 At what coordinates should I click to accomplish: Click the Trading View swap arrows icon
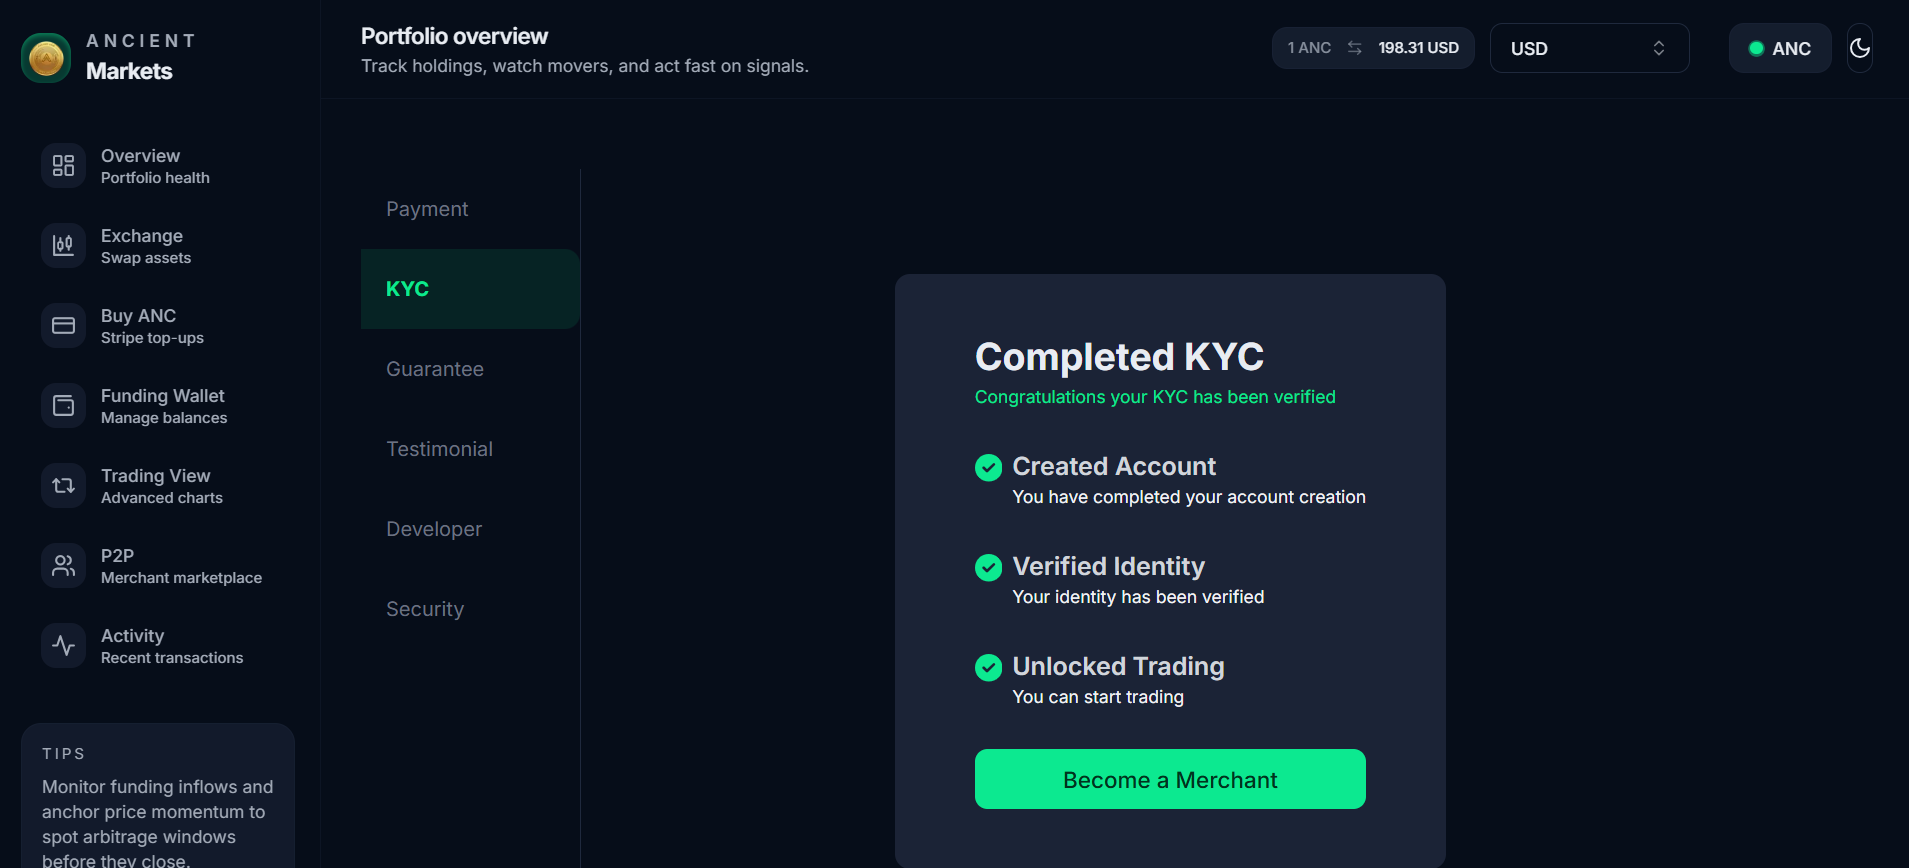63,486
